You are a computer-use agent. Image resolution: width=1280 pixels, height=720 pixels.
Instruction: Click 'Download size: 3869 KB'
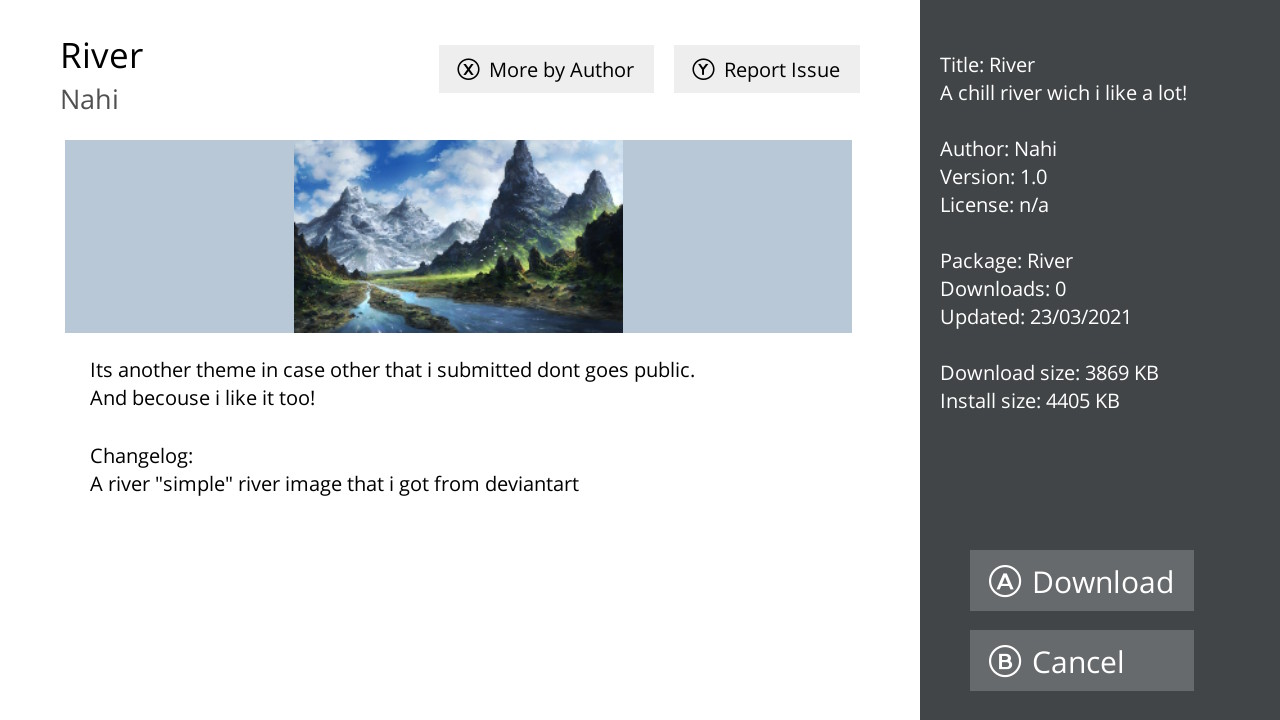[x=1049, y=373]
